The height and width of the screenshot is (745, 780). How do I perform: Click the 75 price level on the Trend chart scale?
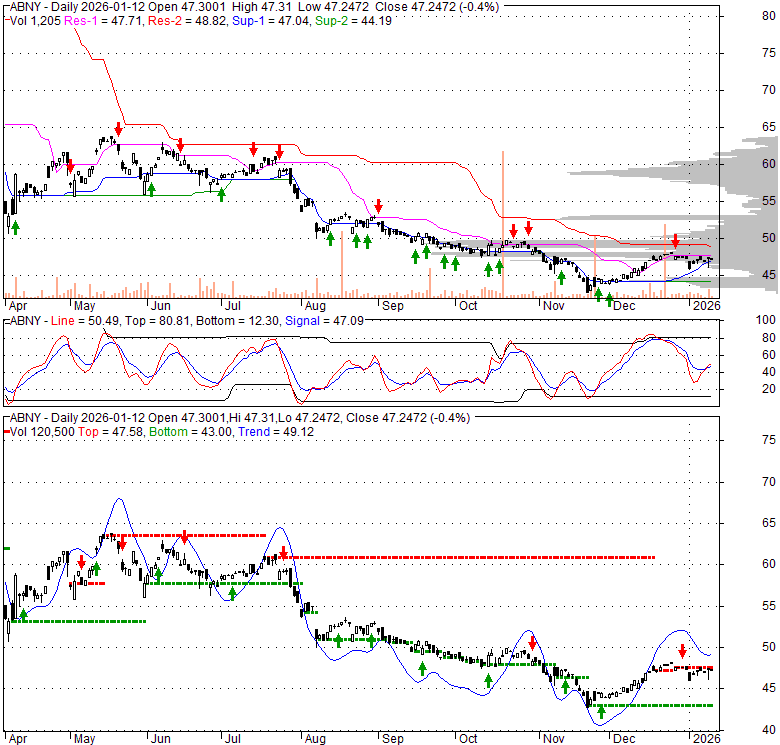[769, 440]
